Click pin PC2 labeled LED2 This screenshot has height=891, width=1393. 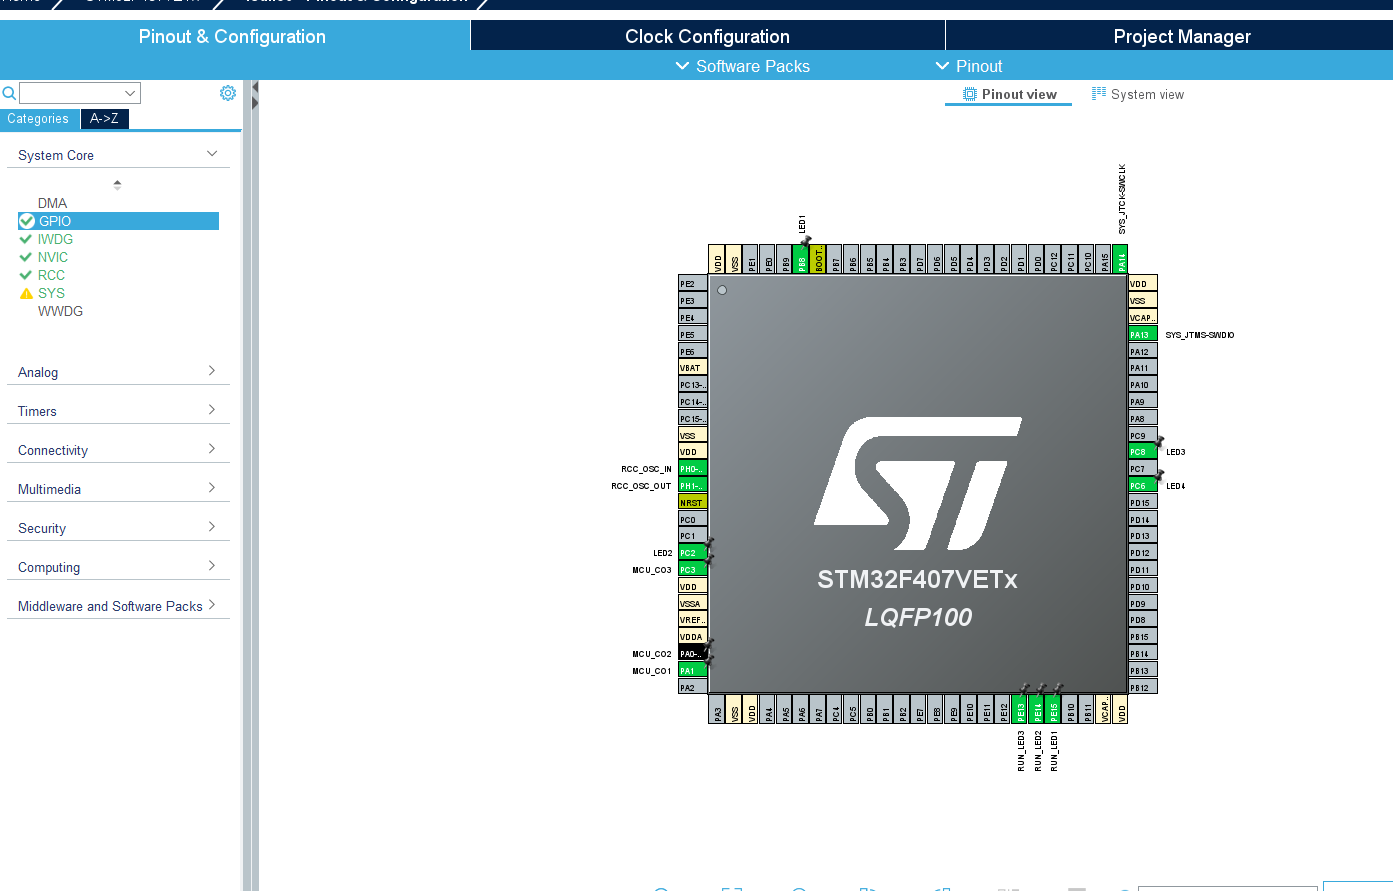pyautogui.click(x=693, y=552)
